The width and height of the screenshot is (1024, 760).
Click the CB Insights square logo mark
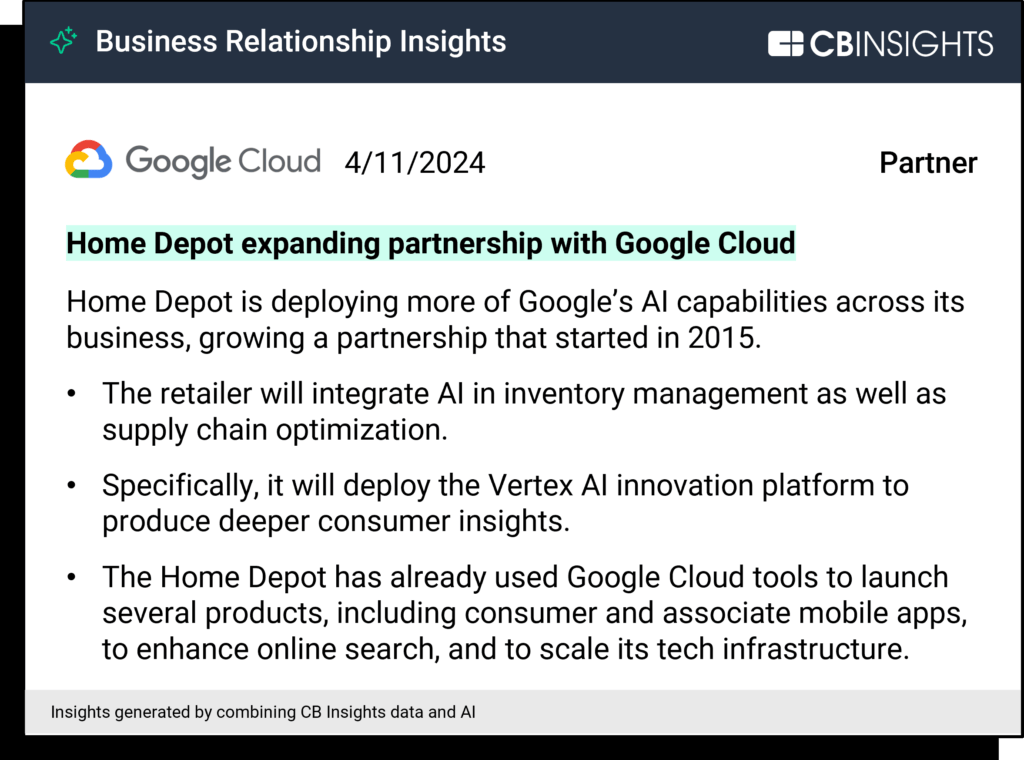click(x=786, y=44)
